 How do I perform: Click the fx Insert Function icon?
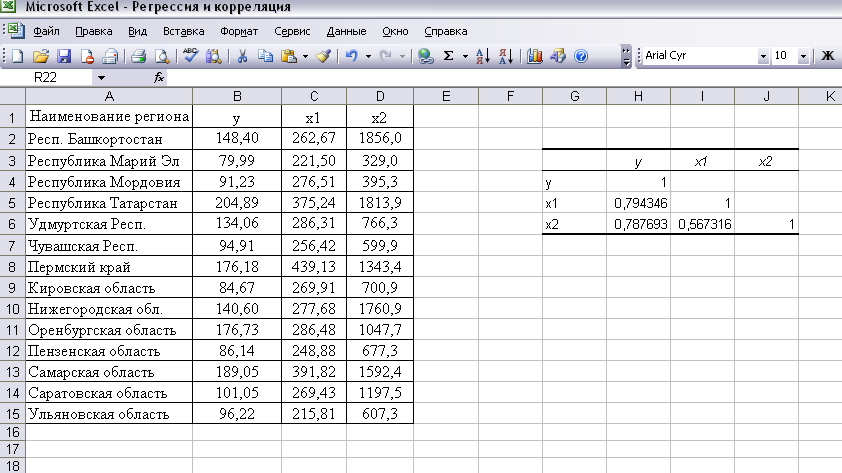pos(159,77)
